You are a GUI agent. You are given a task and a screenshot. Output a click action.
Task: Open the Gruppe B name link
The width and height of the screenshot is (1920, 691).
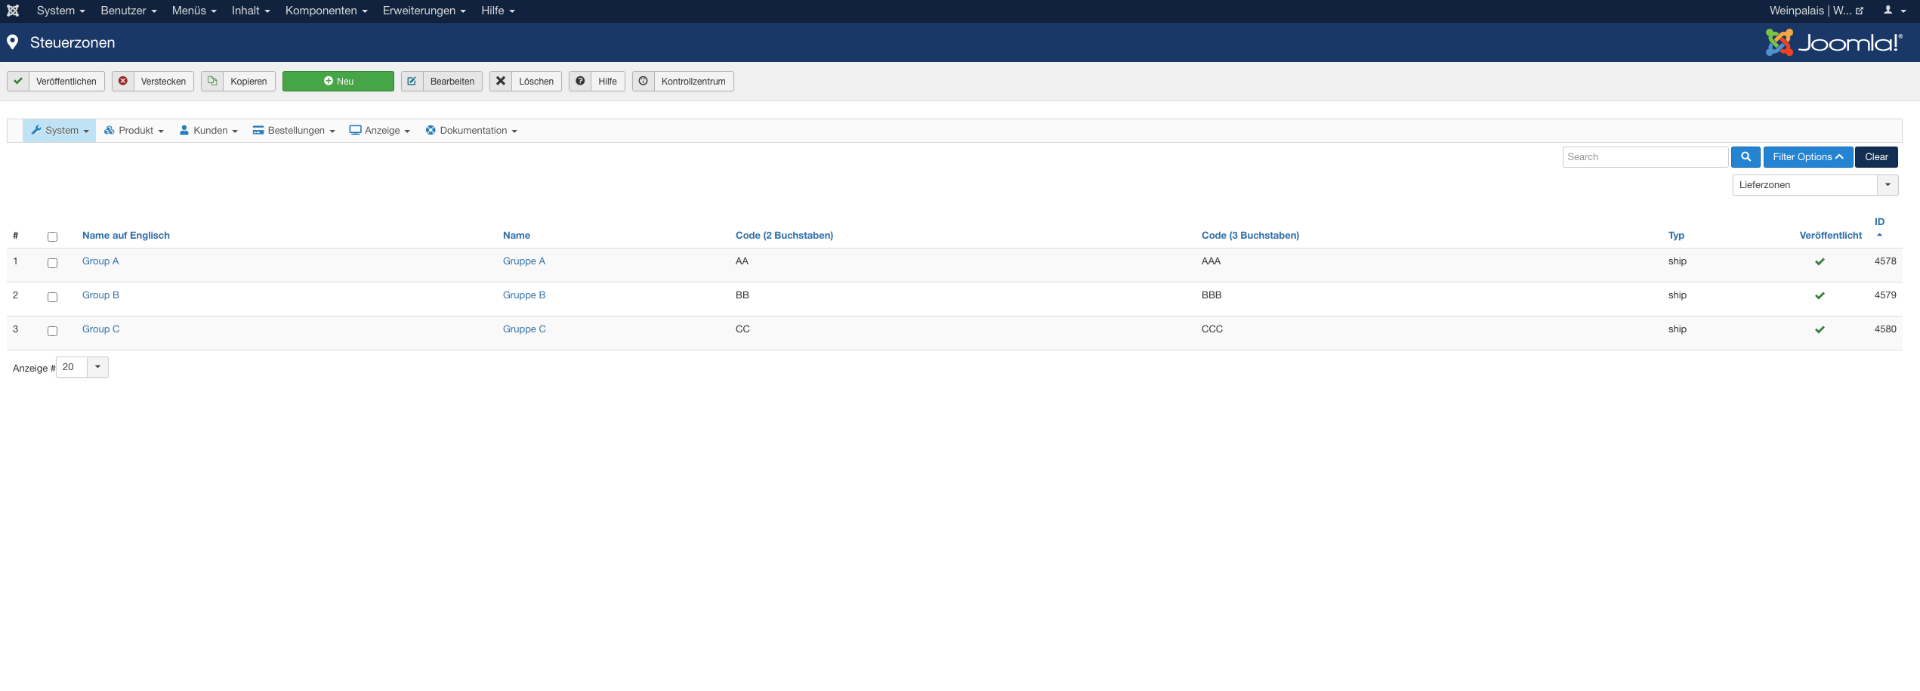524,296
